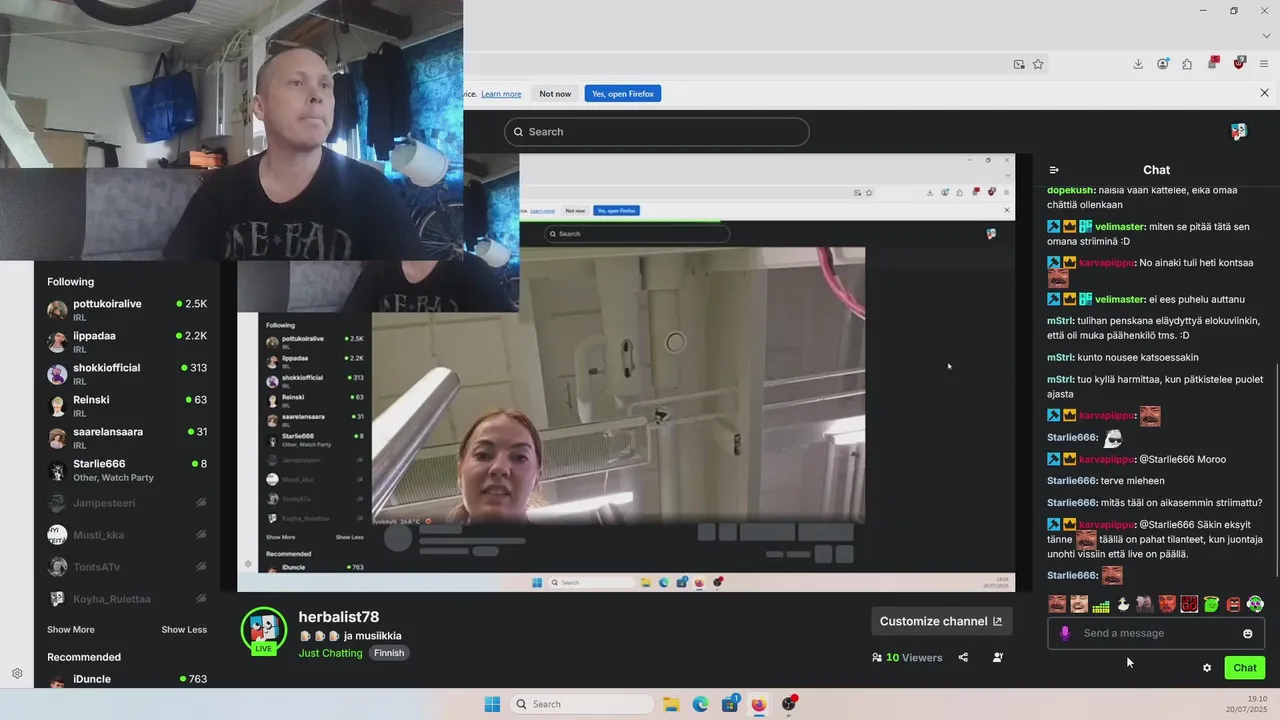
Task: Insert the green halo blob emote
Action: point(1211,604)
